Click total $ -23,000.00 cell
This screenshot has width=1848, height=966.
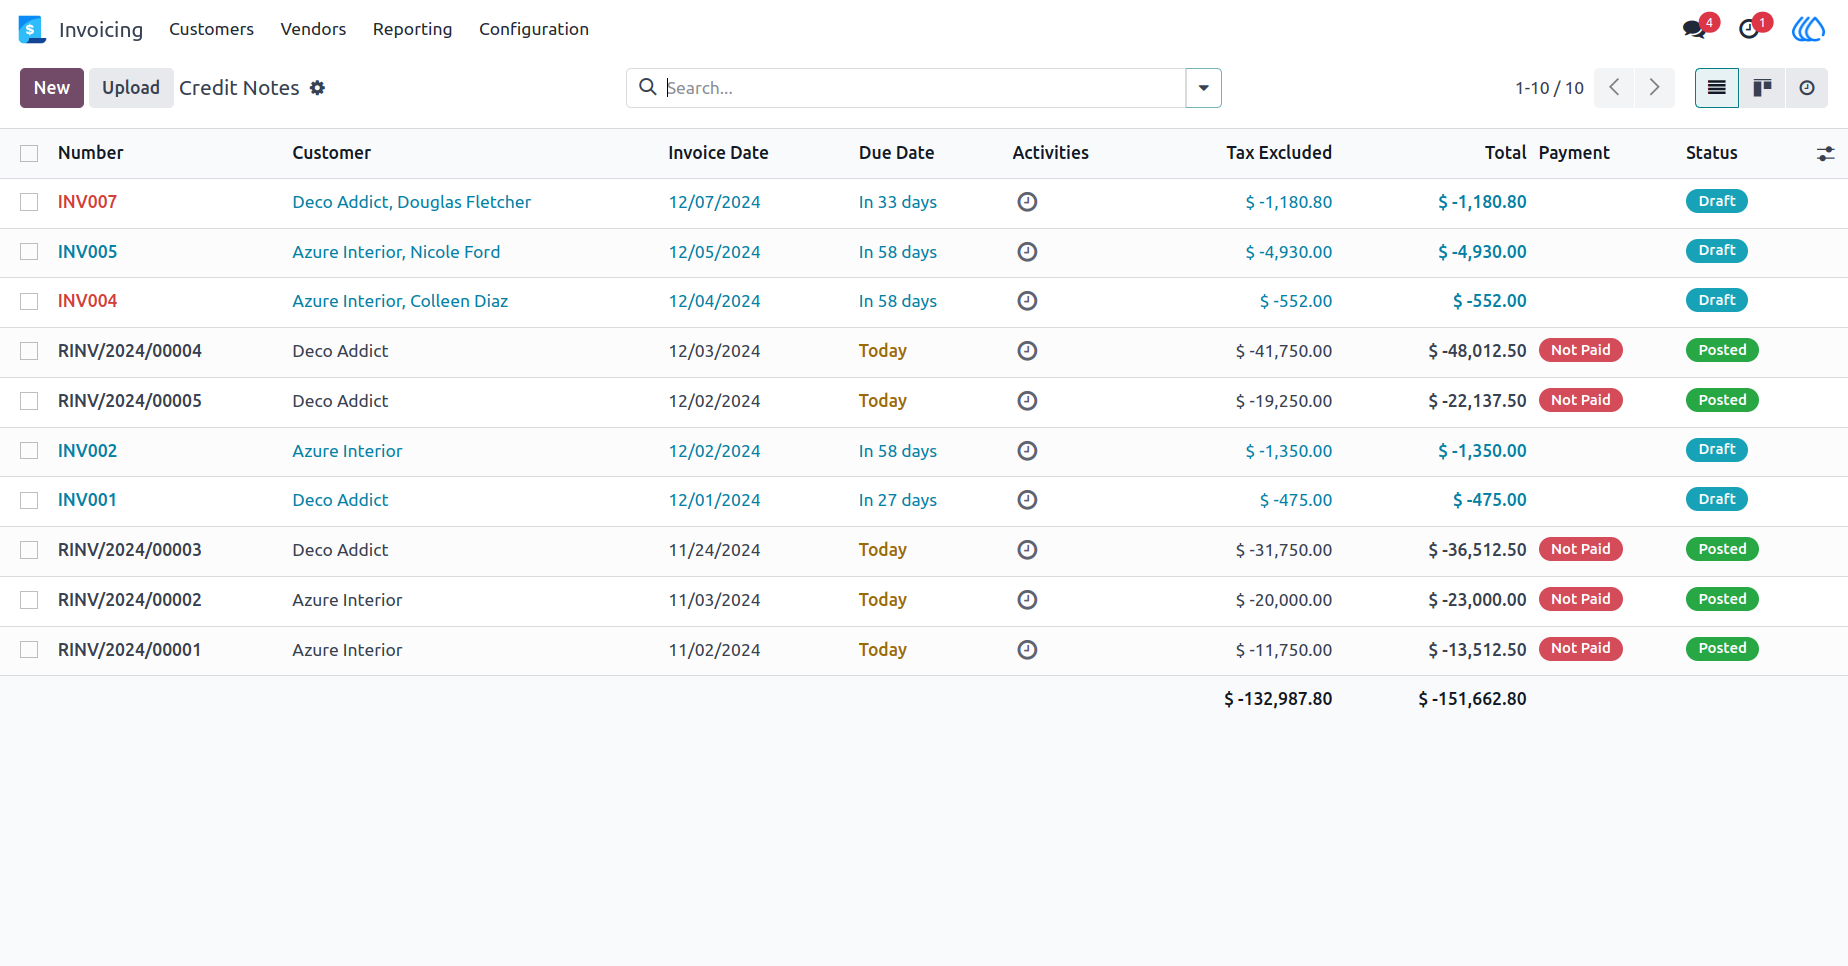click(1477, 600)
